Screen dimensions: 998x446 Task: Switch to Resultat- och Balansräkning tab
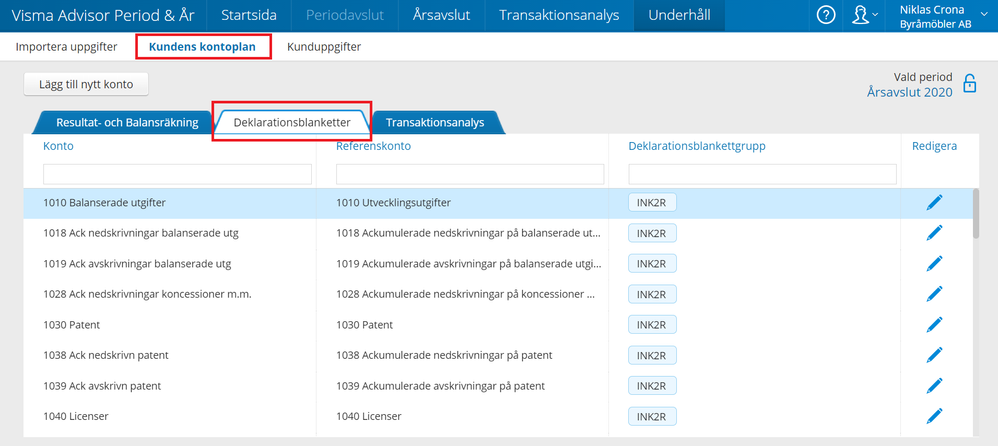click(x=126, y=122)
